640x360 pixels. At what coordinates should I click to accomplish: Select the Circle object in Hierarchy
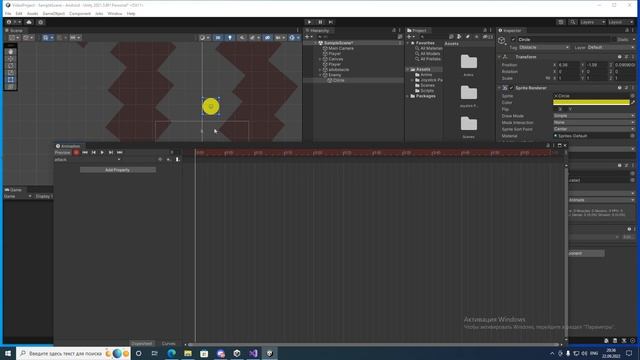tap(338, 80)
